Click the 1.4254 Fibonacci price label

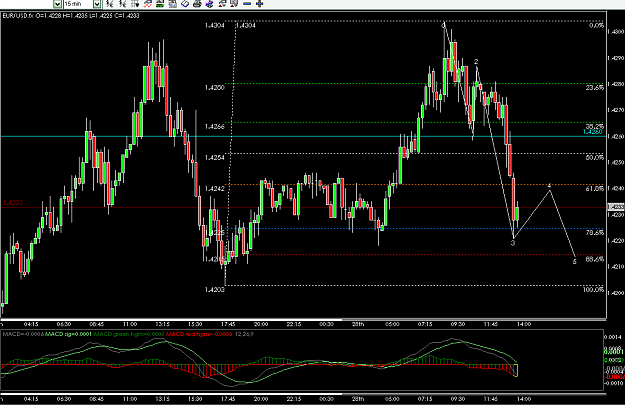[214, 157]
